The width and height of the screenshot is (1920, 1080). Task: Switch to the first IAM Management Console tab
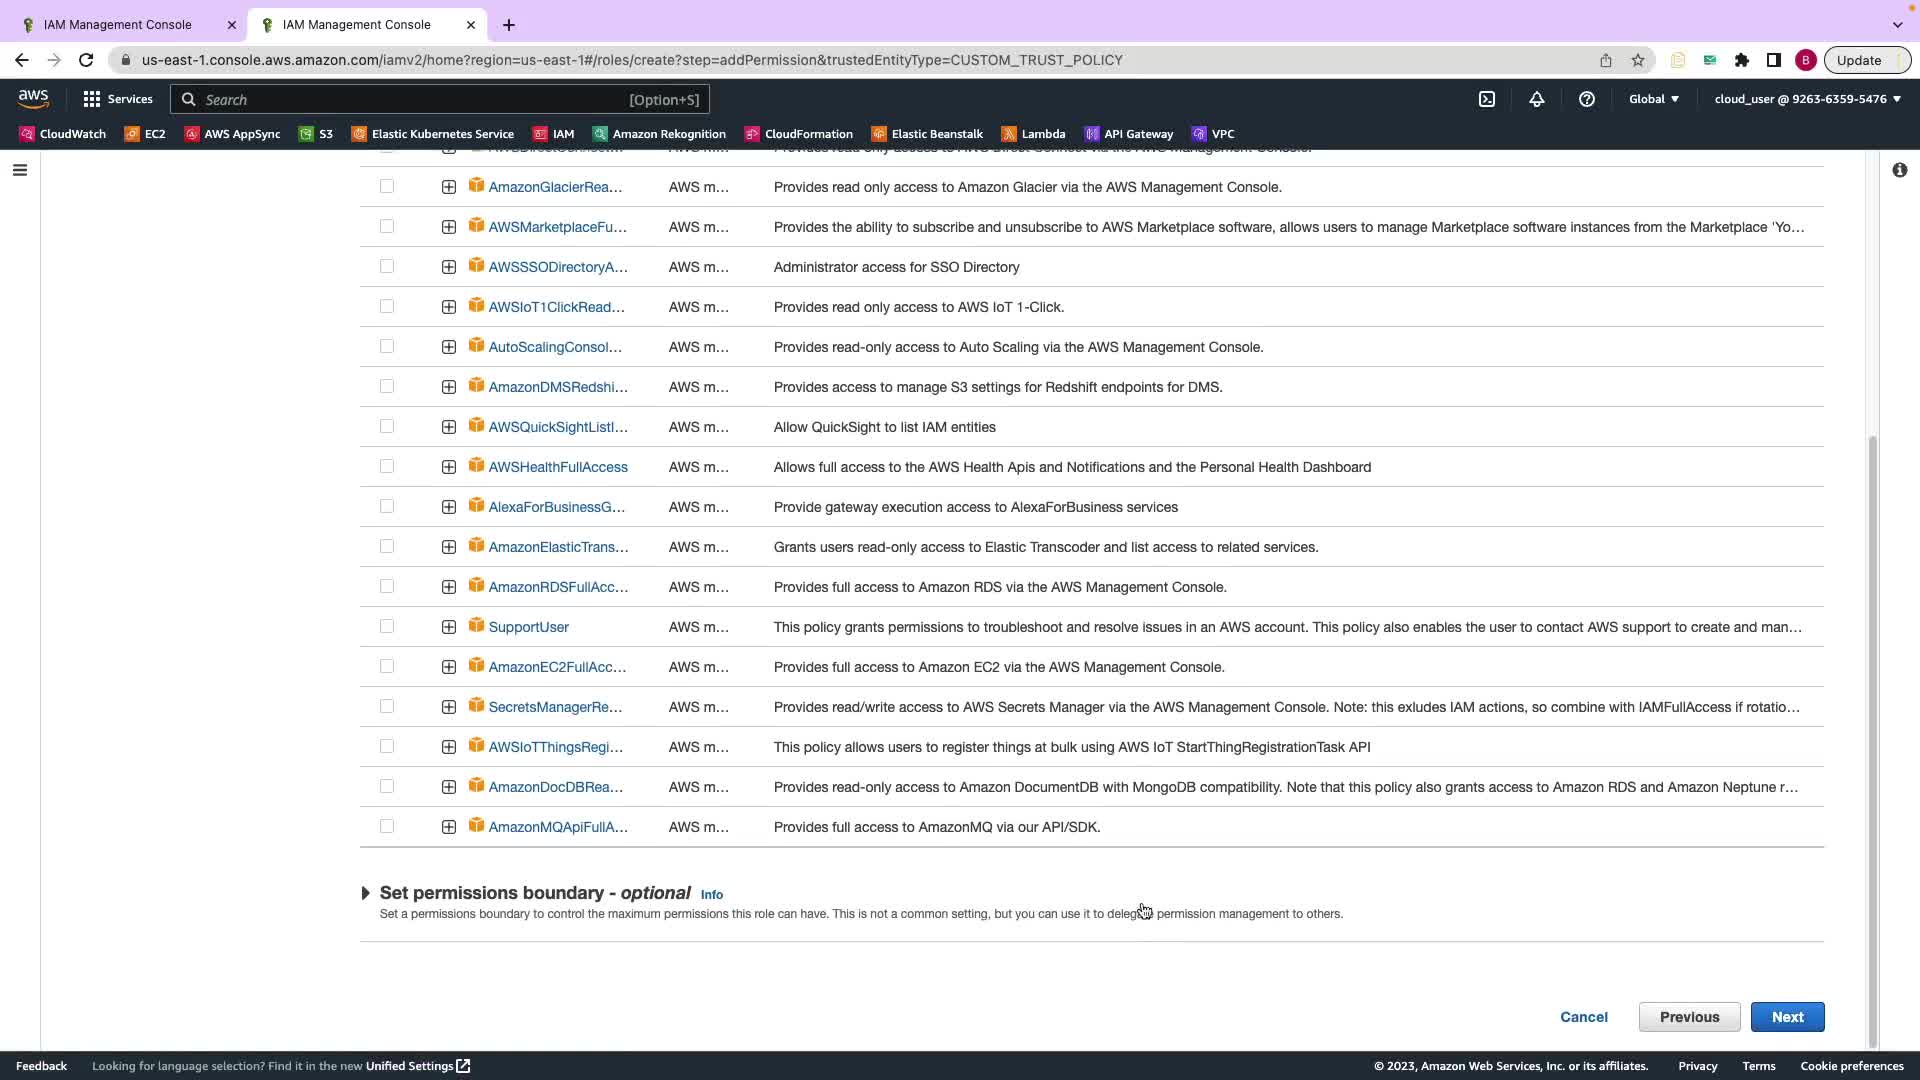[118, 24]
